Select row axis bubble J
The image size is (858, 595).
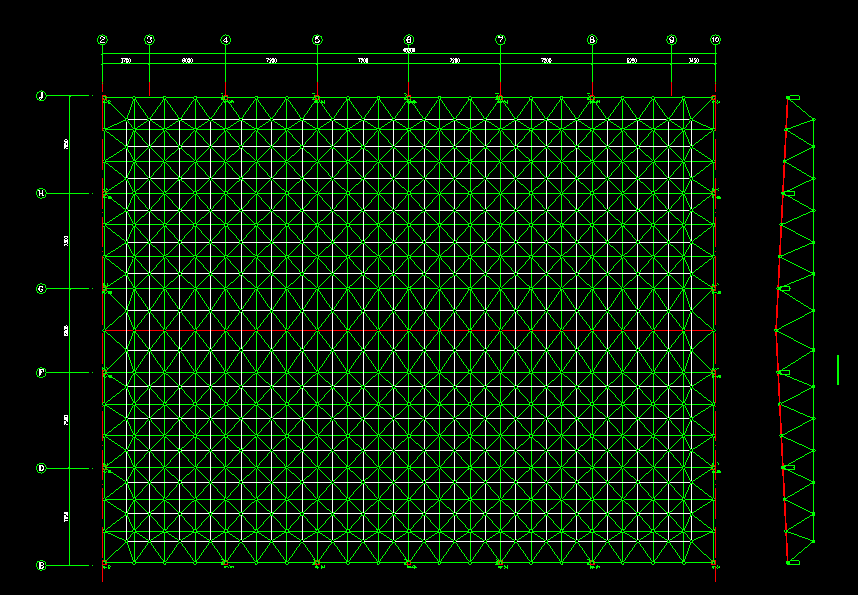41,96
